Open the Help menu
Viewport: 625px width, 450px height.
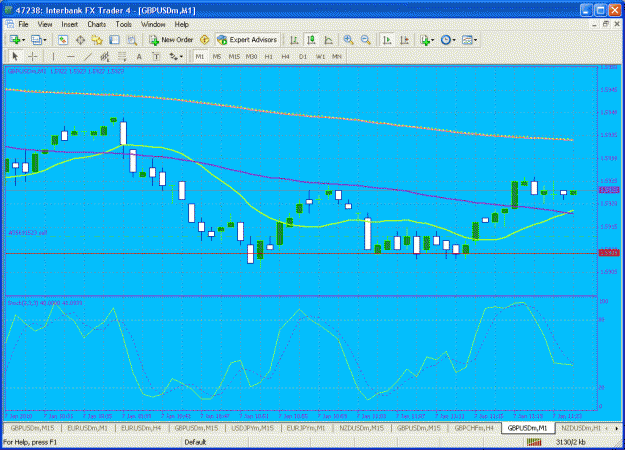point(181,24)
